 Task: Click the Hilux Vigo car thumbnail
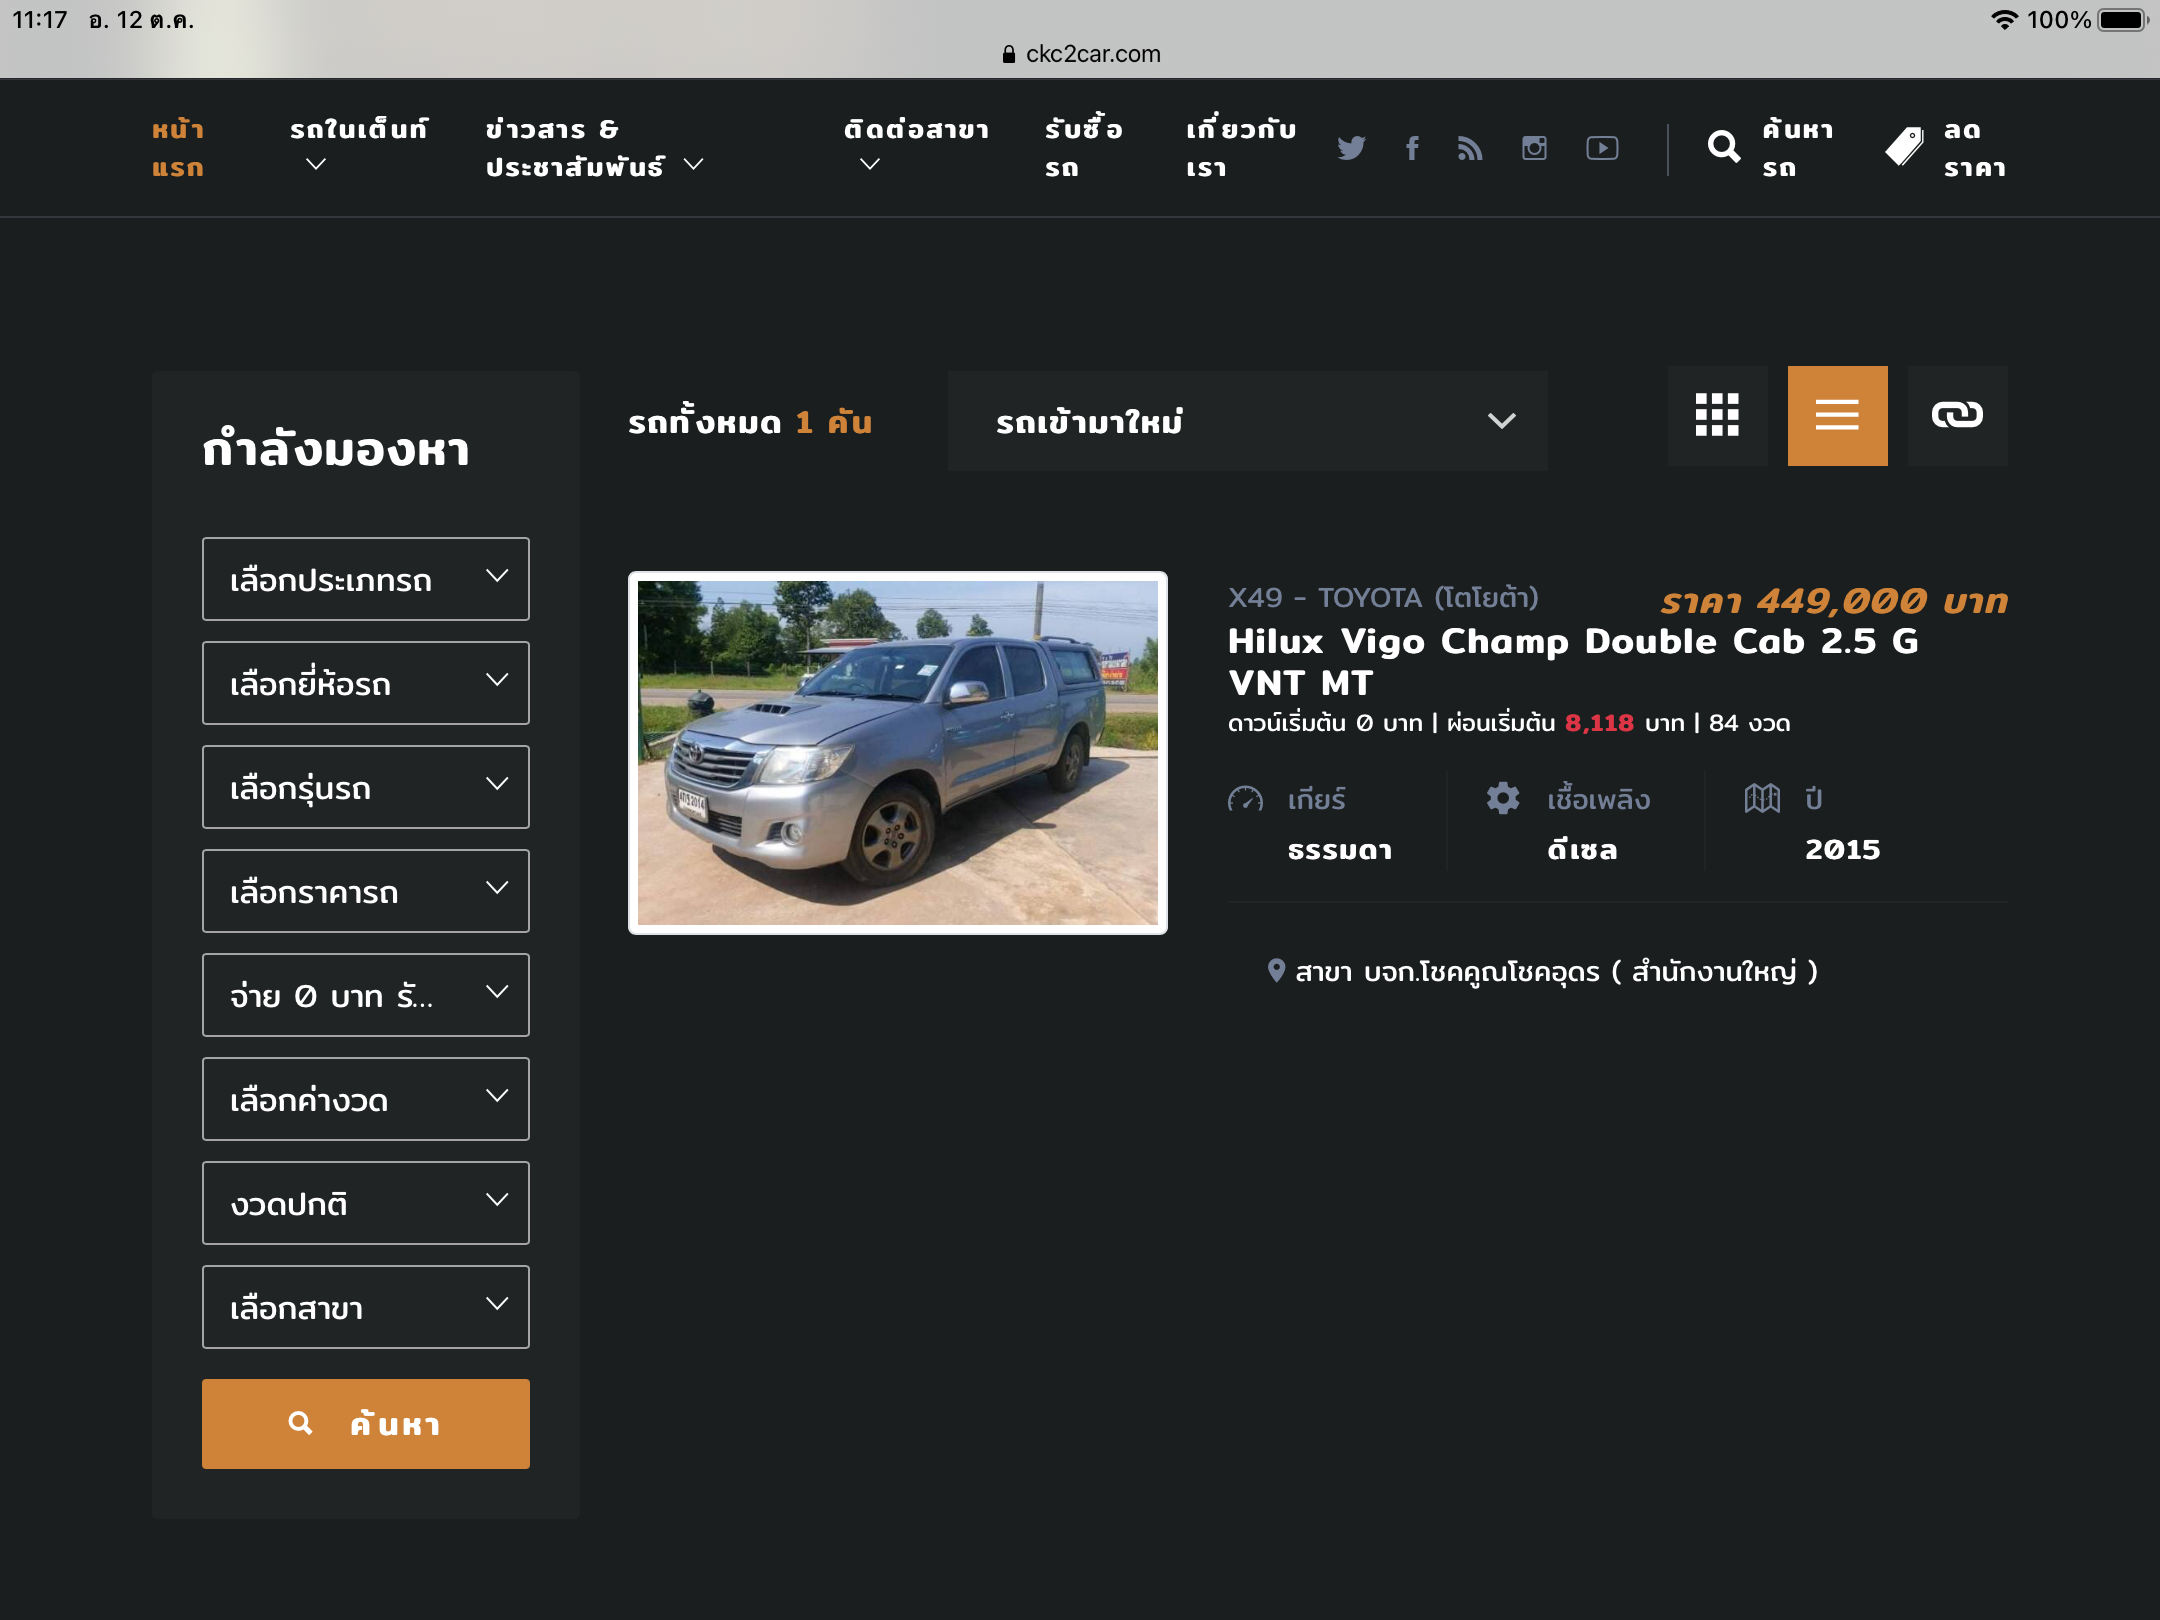click(x=897, y=753)
